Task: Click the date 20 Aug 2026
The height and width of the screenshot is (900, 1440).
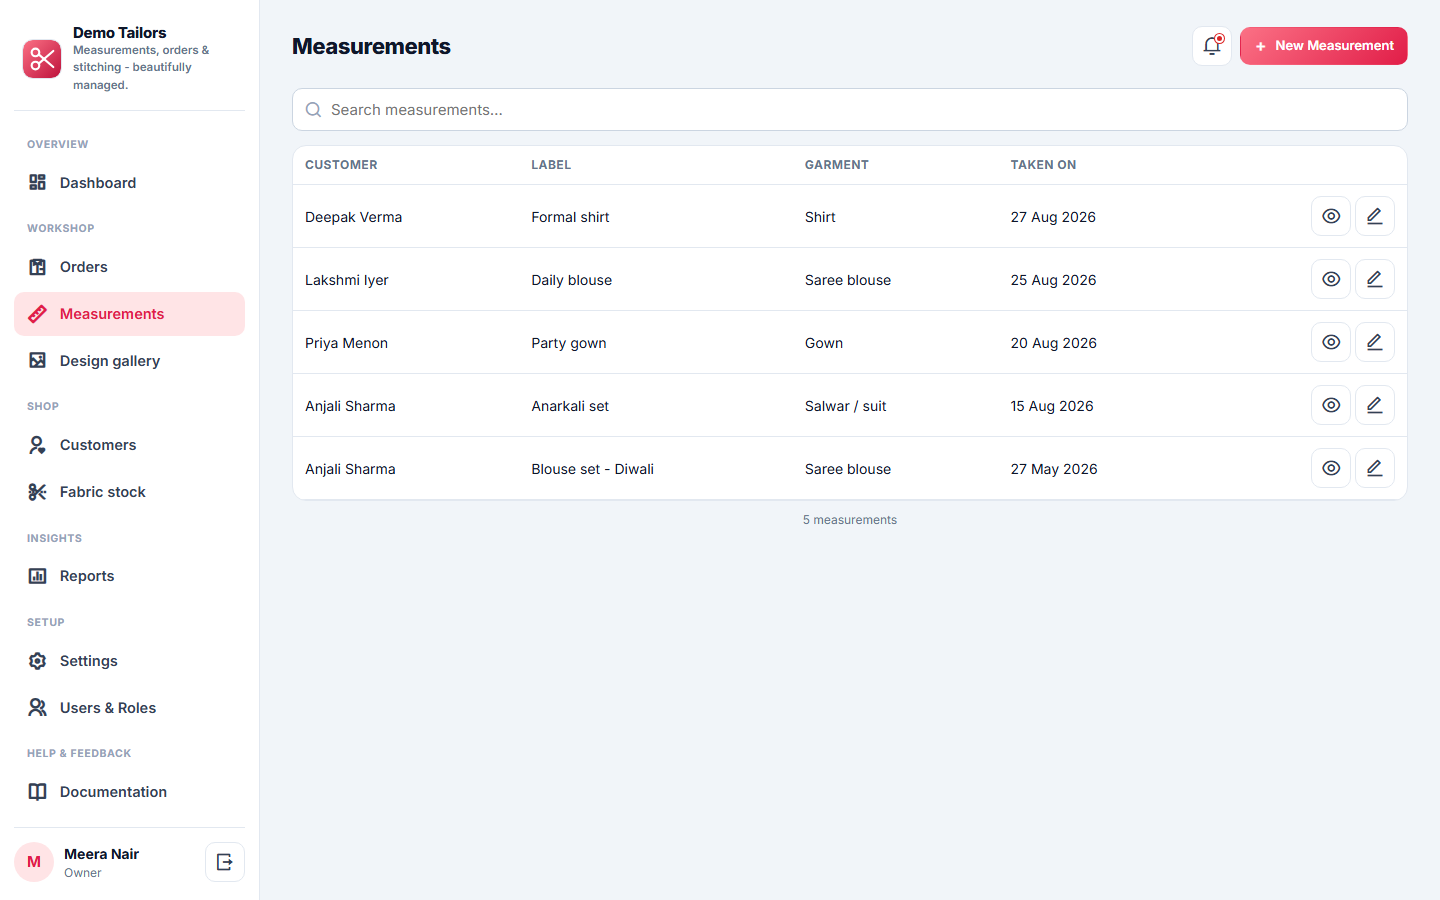Action: (x=1053, y=343)
